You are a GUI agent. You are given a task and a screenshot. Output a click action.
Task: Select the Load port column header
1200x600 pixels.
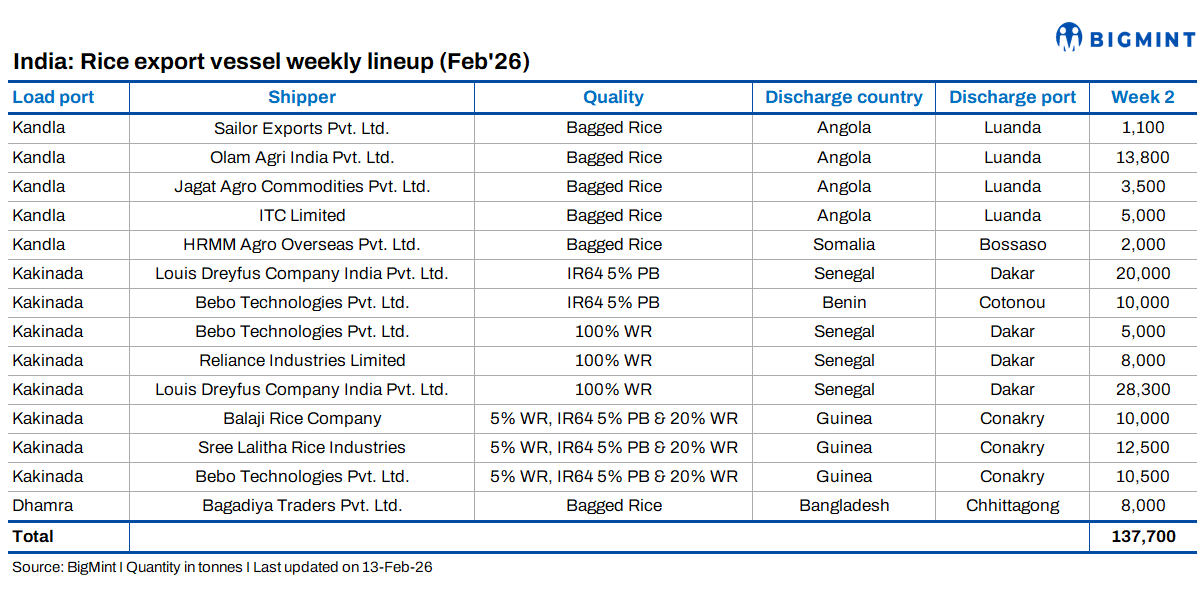(53, 97)
